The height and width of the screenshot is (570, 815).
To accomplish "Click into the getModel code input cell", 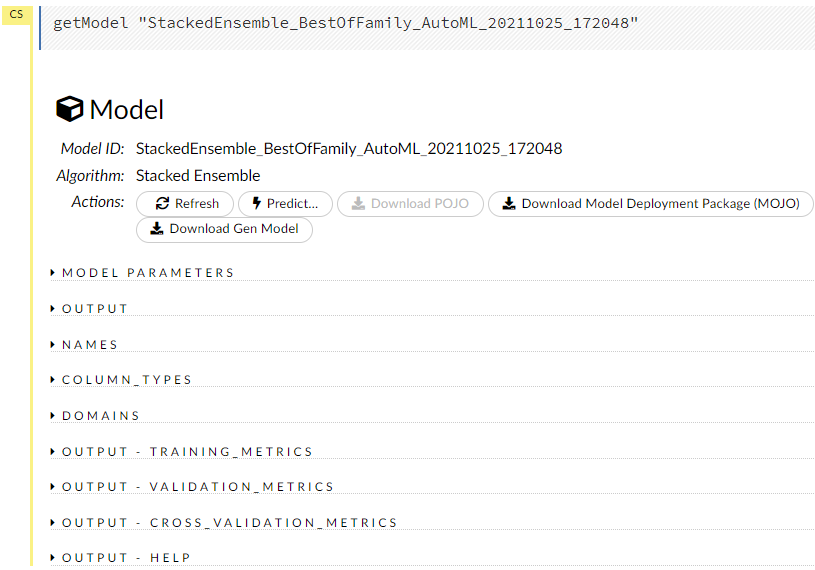I will pyautogui.click(x=400, y=23).
